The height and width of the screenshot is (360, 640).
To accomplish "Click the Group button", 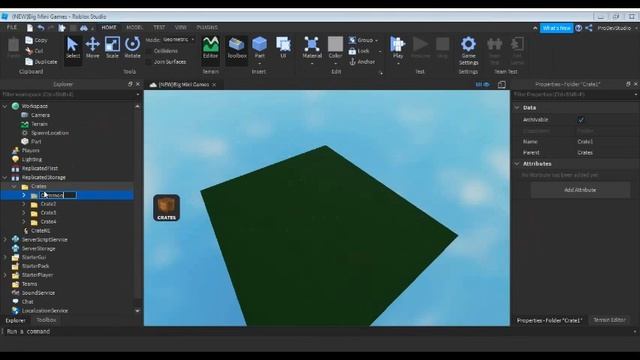I will click(x=362, y=40).
